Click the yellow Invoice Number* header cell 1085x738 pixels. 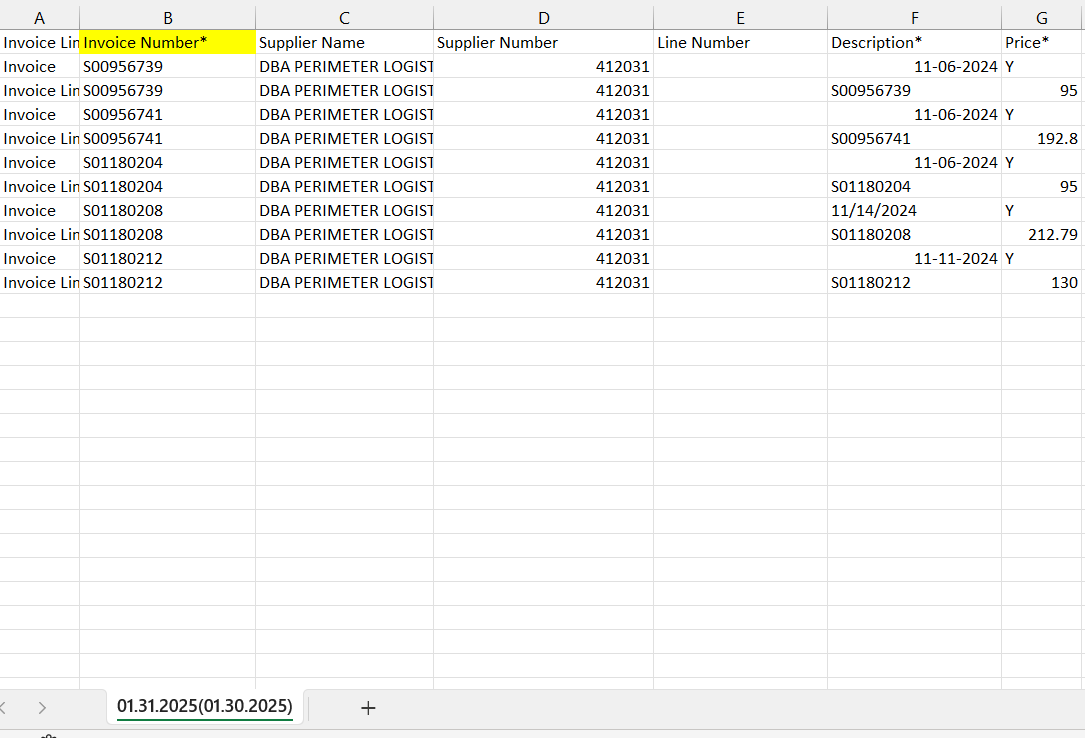[x=167, y=42]
